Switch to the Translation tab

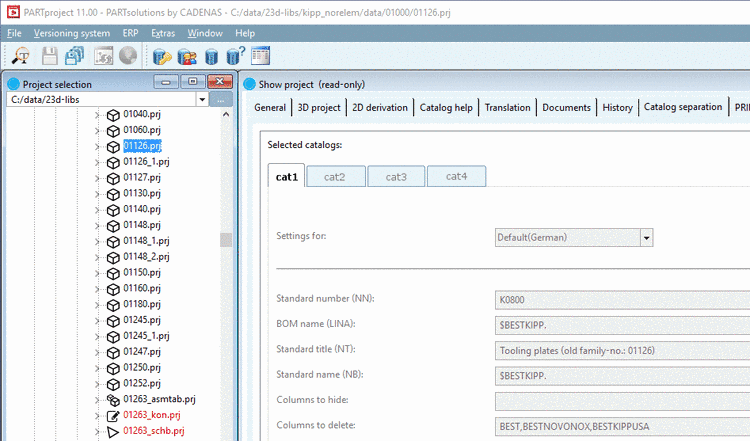click(x=507, y=107)
